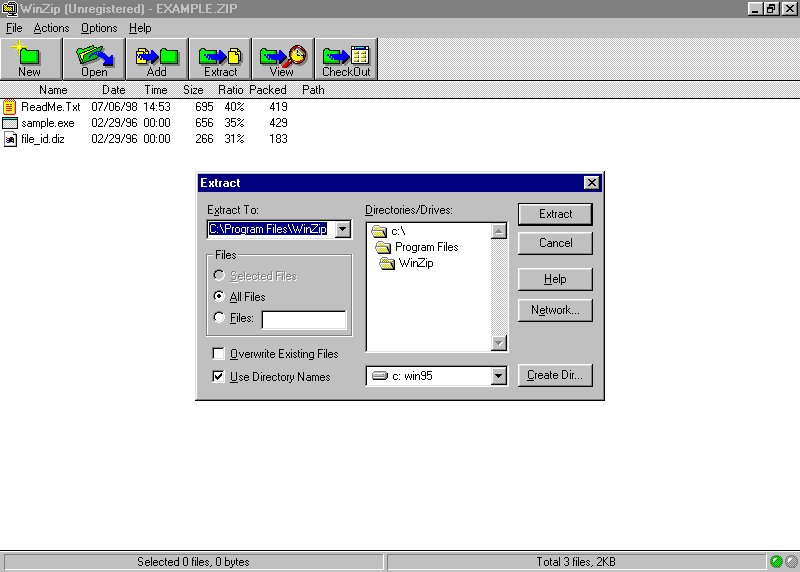Select the All Files radio button
This screenshot has width=800, height=572.
(219, 296)
